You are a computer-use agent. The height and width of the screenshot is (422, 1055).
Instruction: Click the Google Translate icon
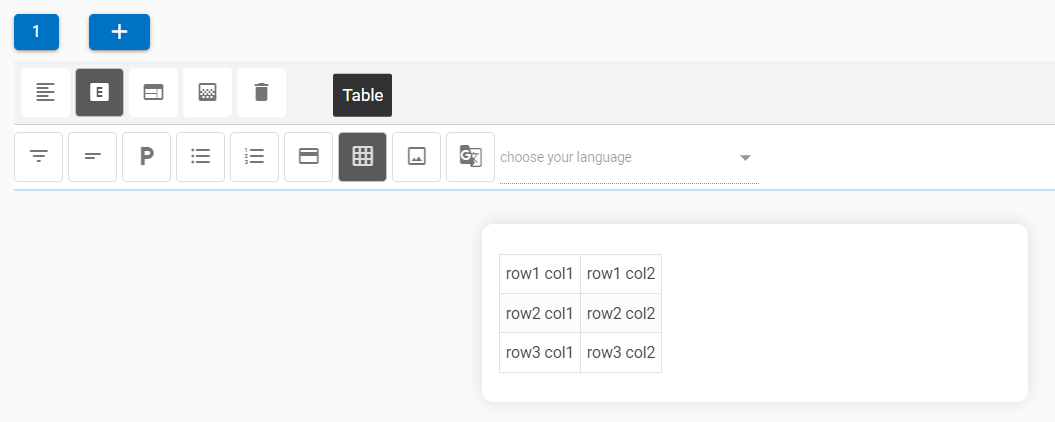coord(470,157)
